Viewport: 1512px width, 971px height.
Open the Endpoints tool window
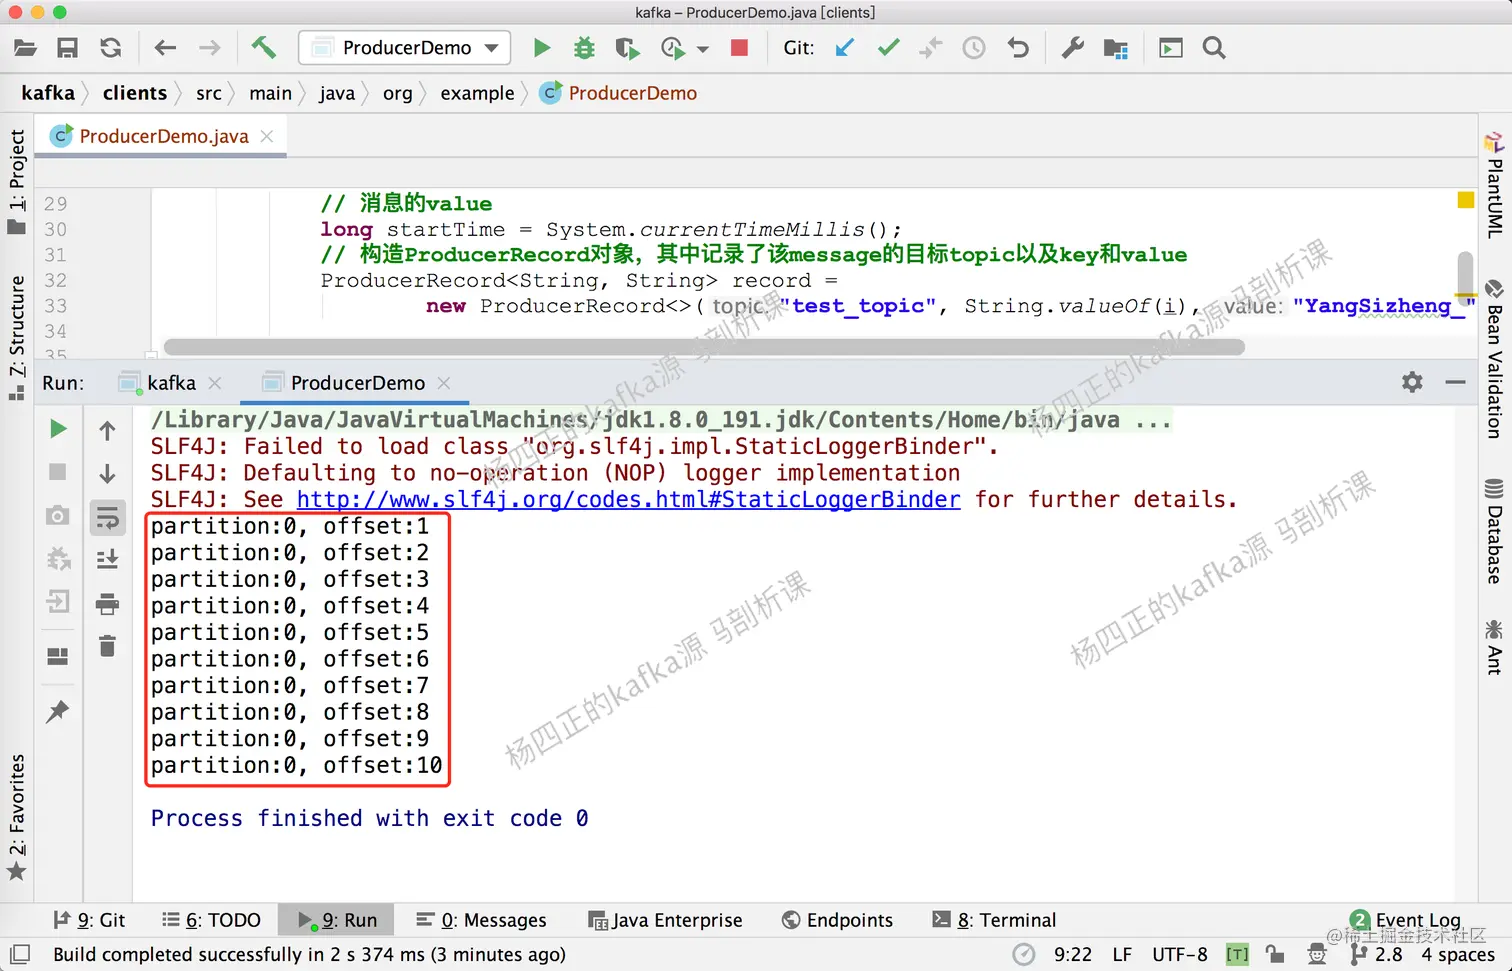coord(837,920)
